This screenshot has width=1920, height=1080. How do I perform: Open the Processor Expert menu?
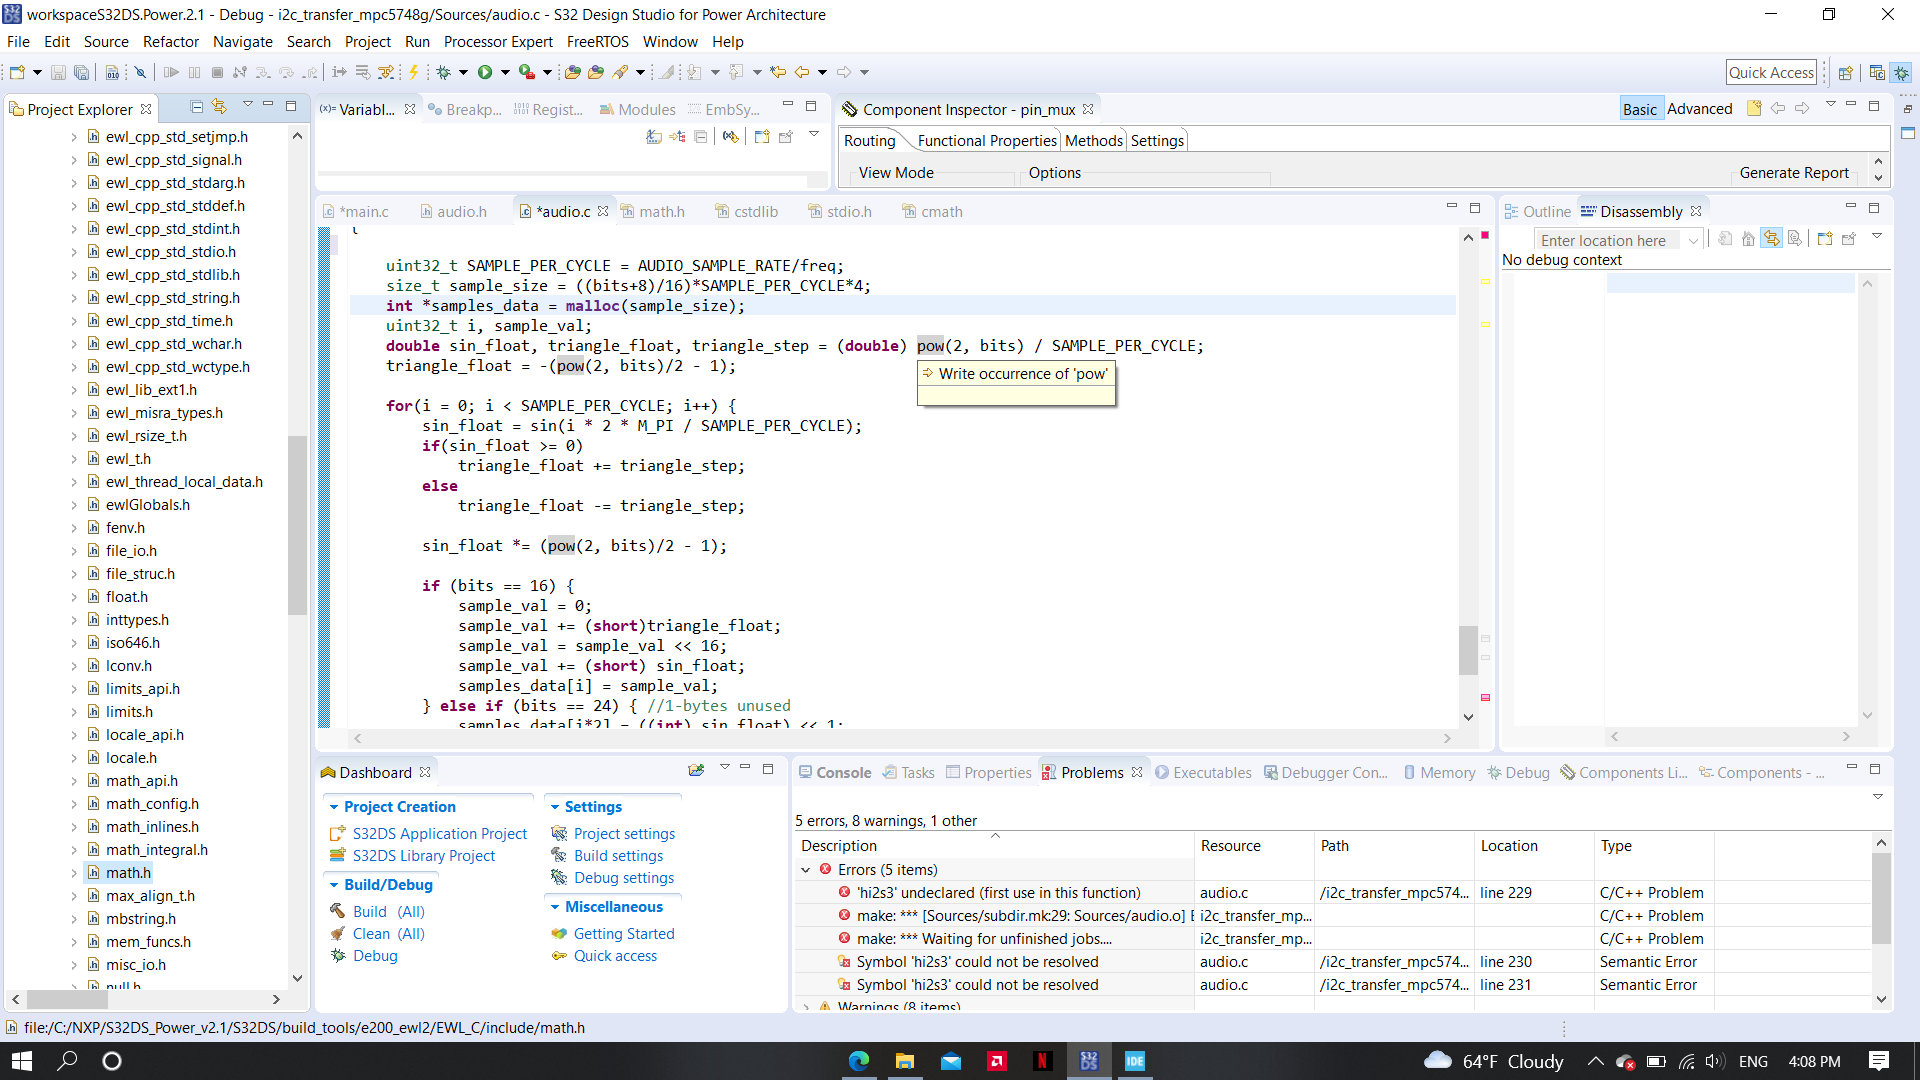(x=498, y=42)
